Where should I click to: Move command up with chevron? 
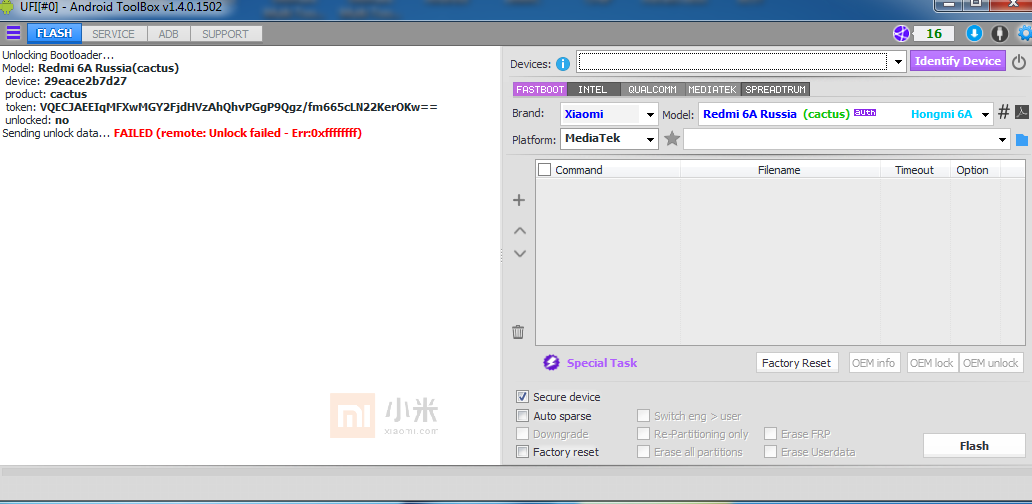click(x=519, y=231)
